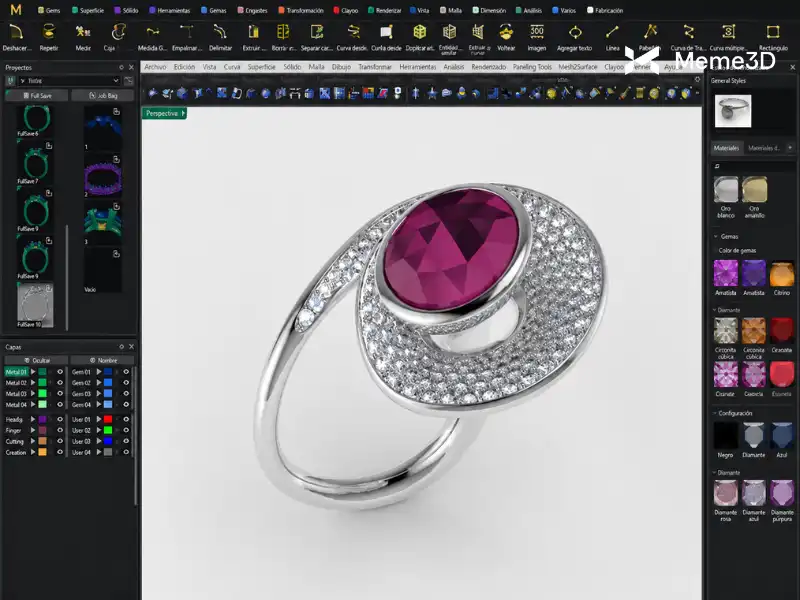Click the Ocultar button in Capas

click(x=37, y=360)
